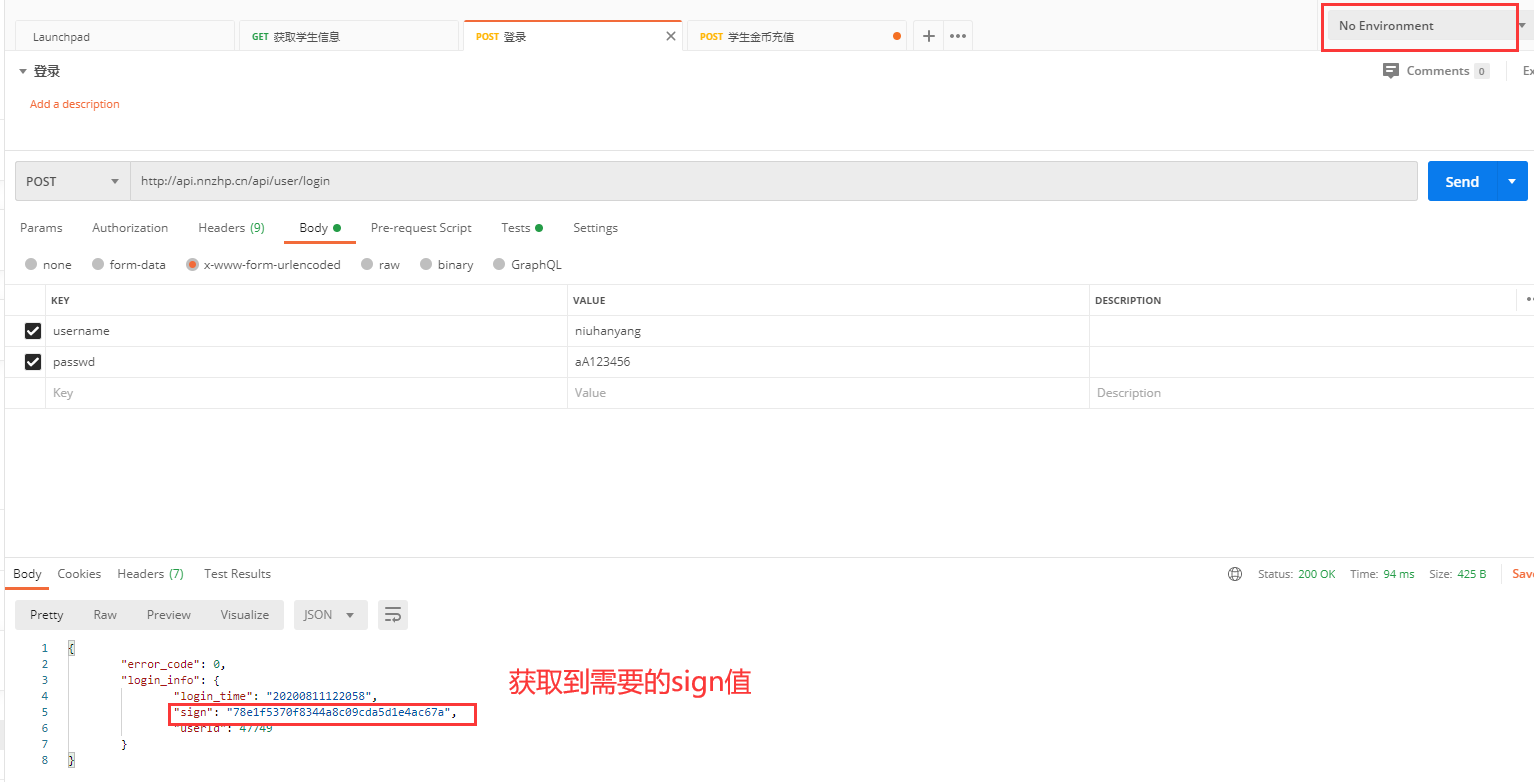Click the unsaved-changes dot on 学生金币充值 tab
The width and height of the screenshot is (1534, 782).
coord(895,35)
